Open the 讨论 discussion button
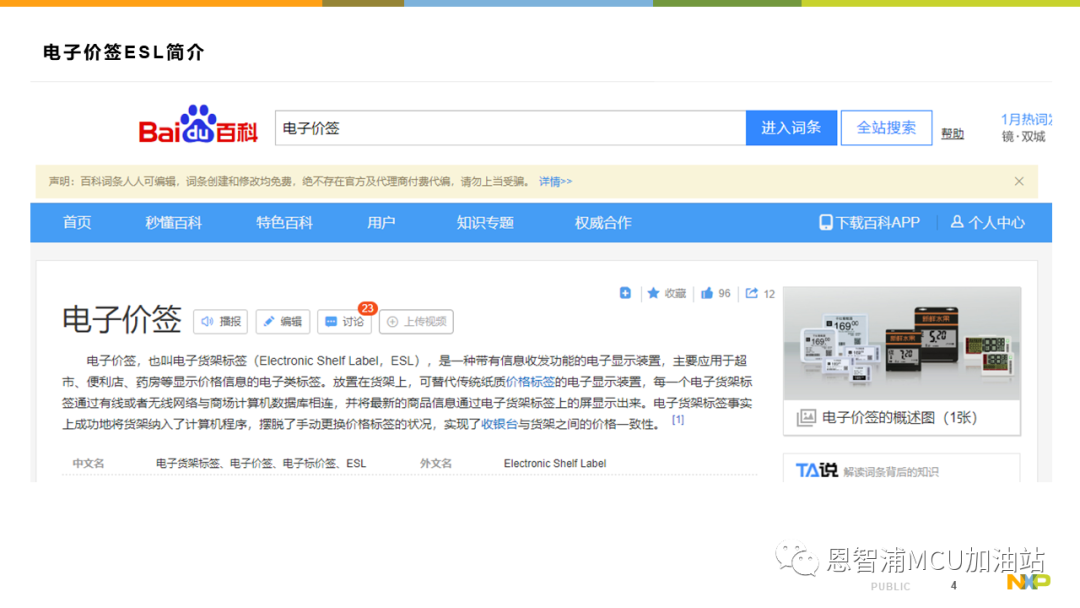The width and height of the screenshot is (1080, 608). 344,322
